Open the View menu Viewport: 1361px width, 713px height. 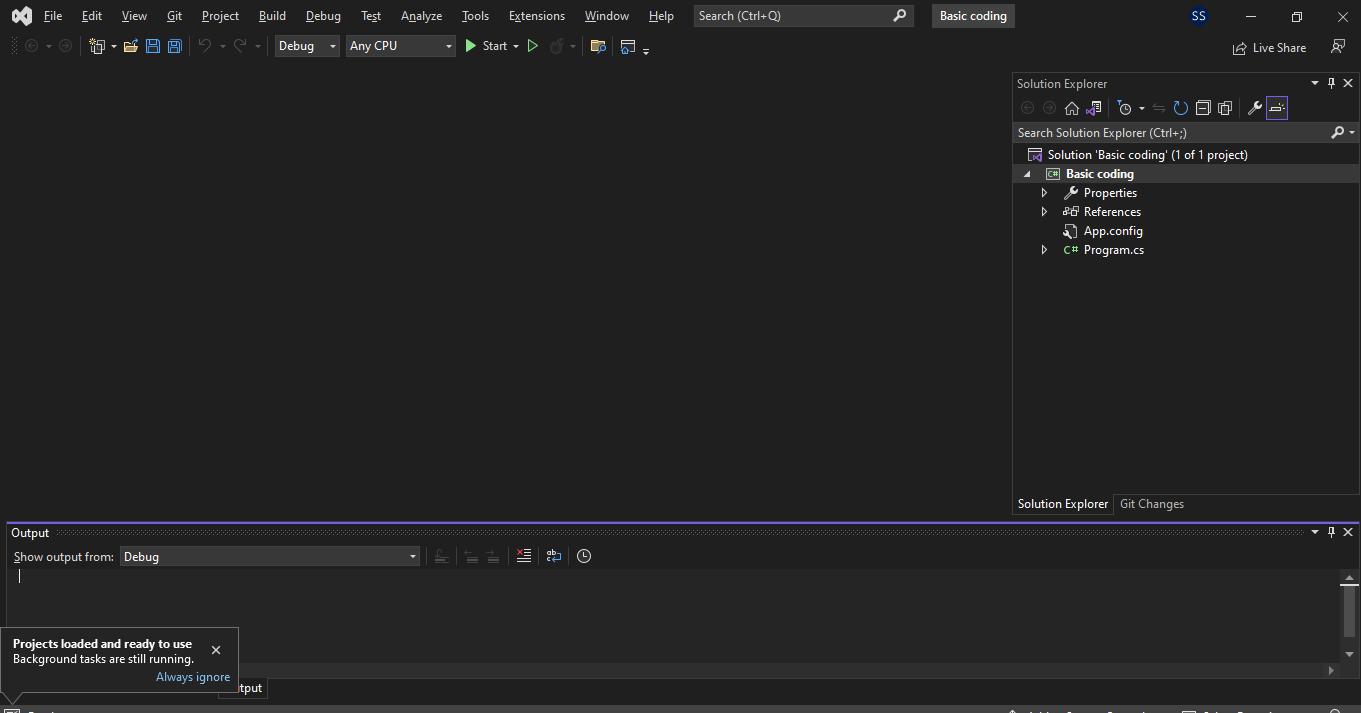coord(134,16)
